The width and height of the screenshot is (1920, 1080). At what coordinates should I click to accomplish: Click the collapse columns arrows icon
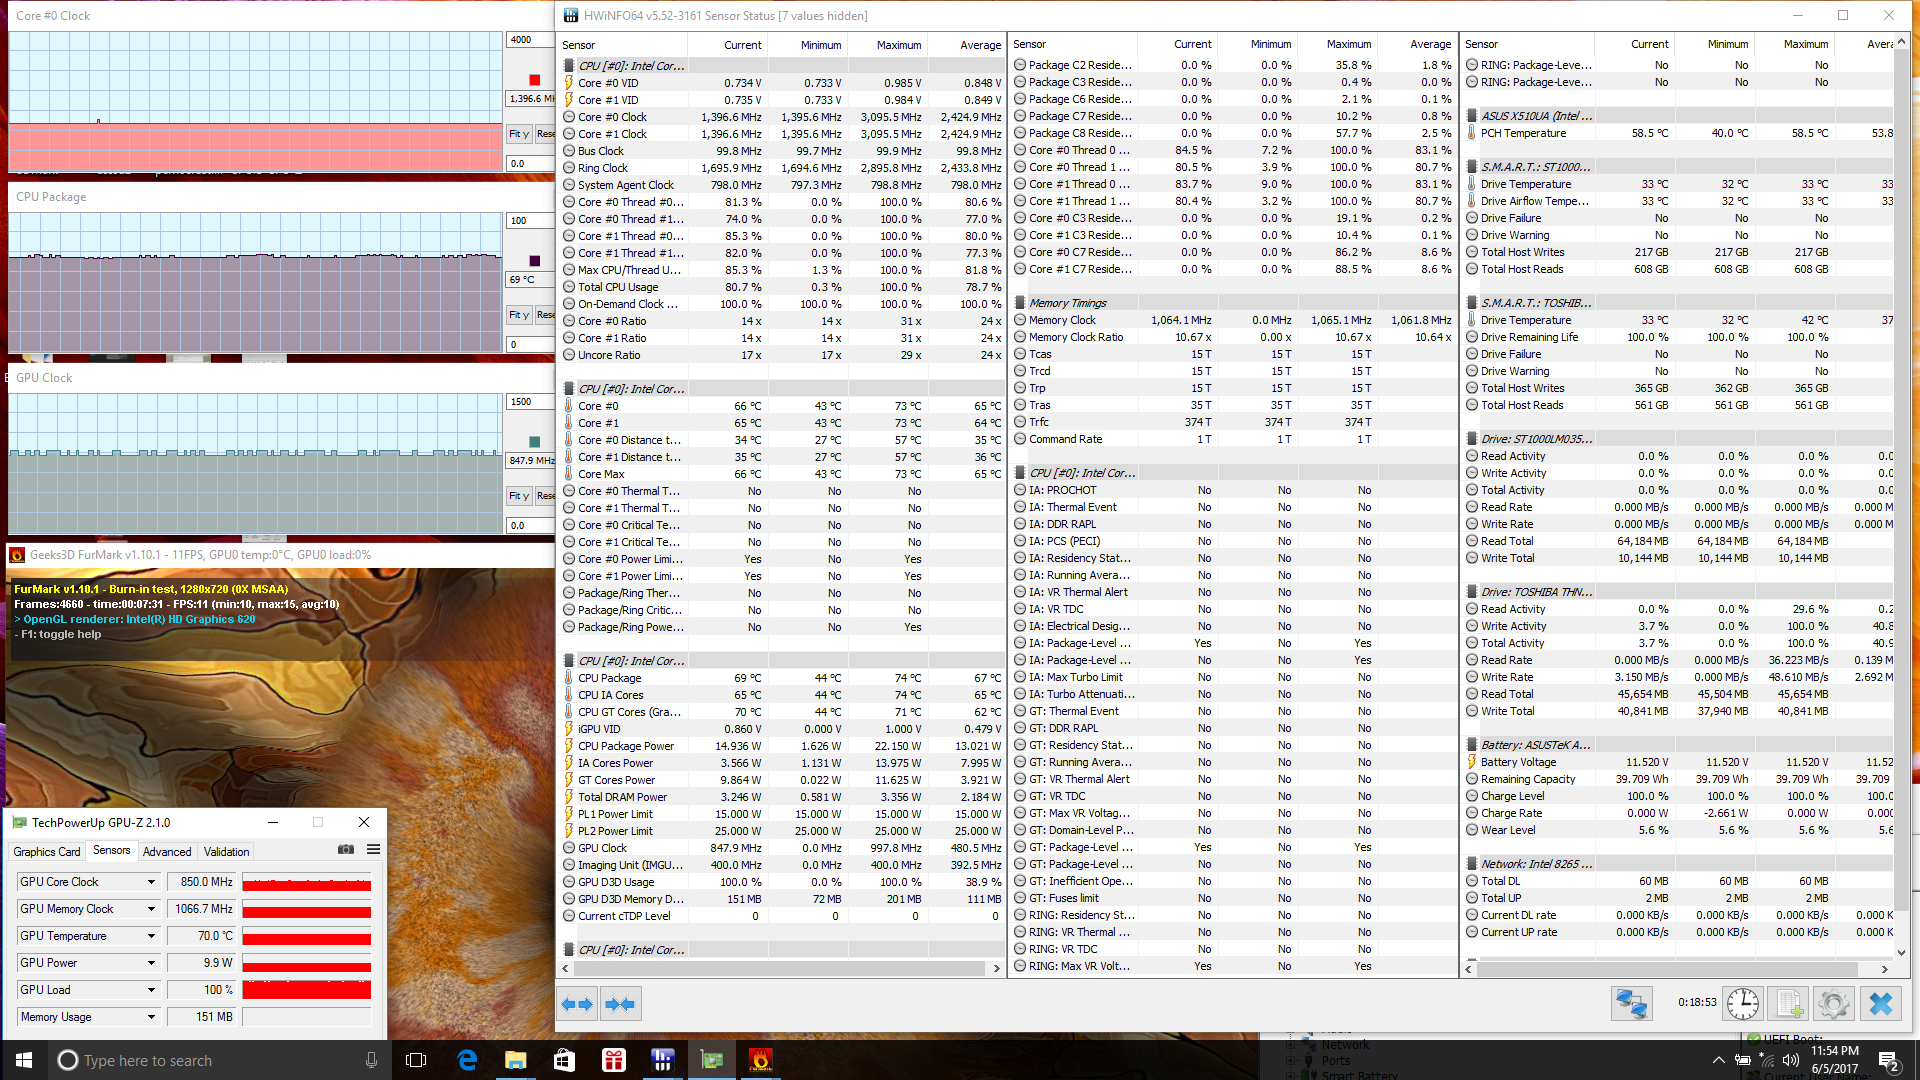[620, 1004]
